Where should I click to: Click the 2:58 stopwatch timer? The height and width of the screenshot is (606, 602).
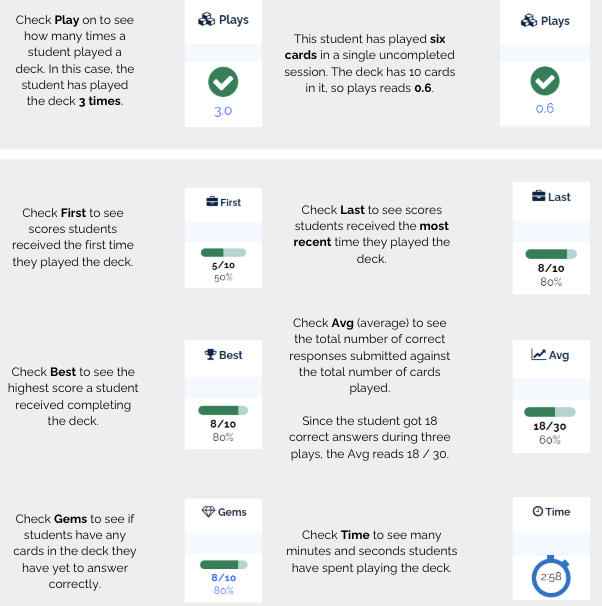[551, 576]
